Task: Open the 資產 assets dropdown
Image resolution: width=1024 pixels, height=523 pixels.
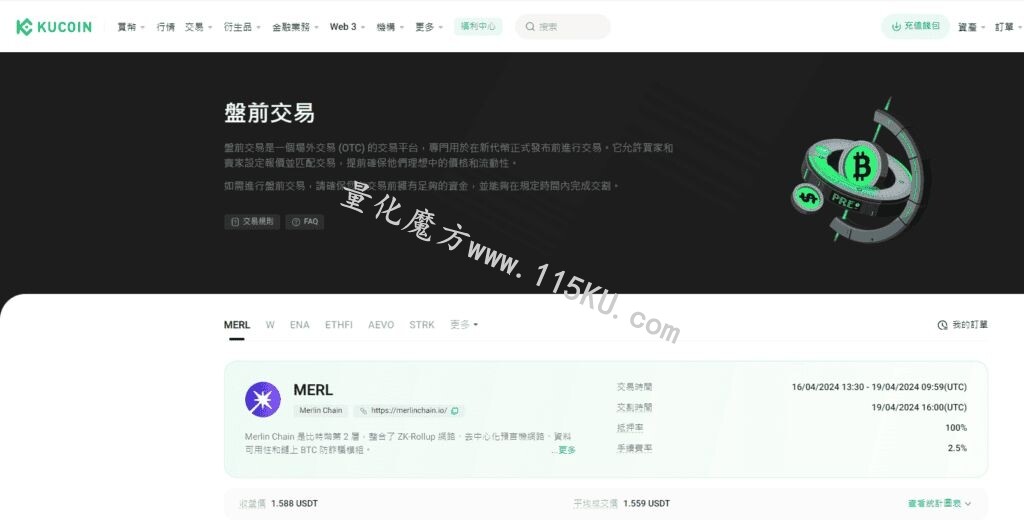Action: 972,27
